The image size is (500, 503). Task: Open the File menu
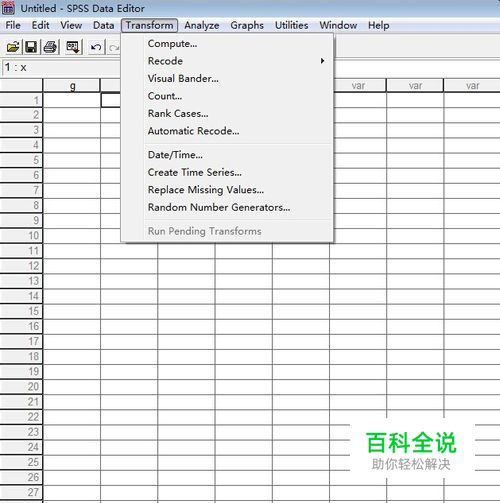13,25
